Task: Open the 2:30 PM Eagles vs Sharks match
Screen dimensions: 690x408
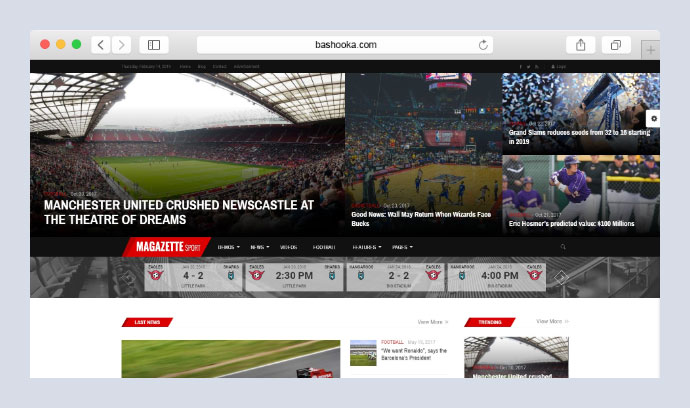Action: tap(294, 277)
